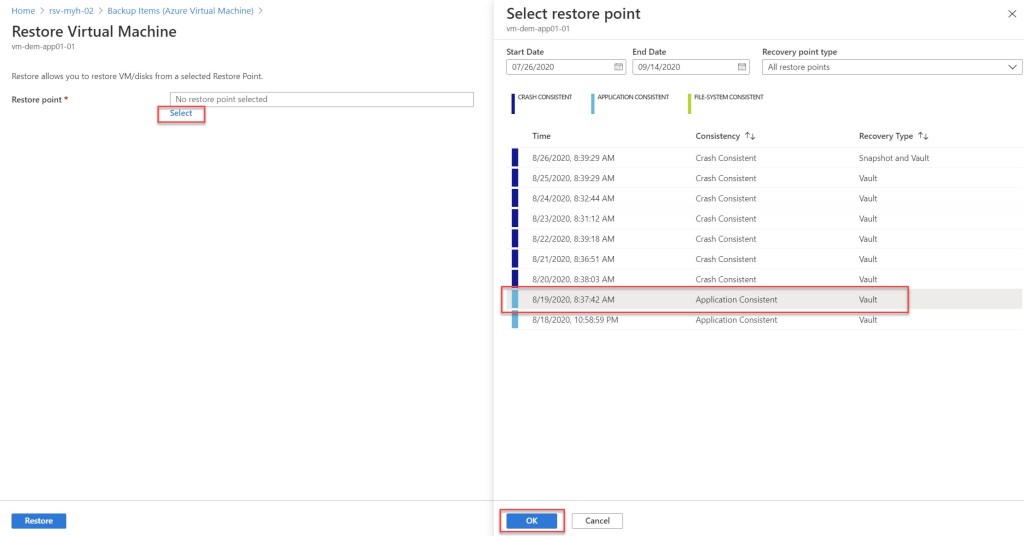The image size is (1024, 536).
Task: Open the End Date calendar picker icon
Action: pos(742,67)
